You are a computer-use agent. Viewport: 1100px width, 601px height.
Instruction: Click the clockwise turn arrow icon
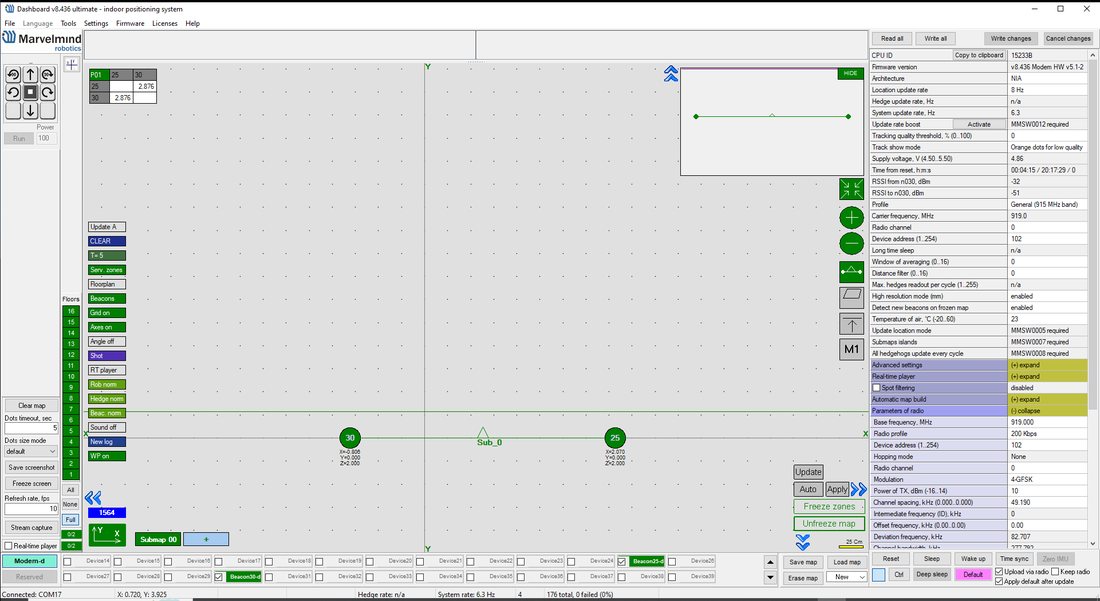pyautogui.click(x=47, y=92)
